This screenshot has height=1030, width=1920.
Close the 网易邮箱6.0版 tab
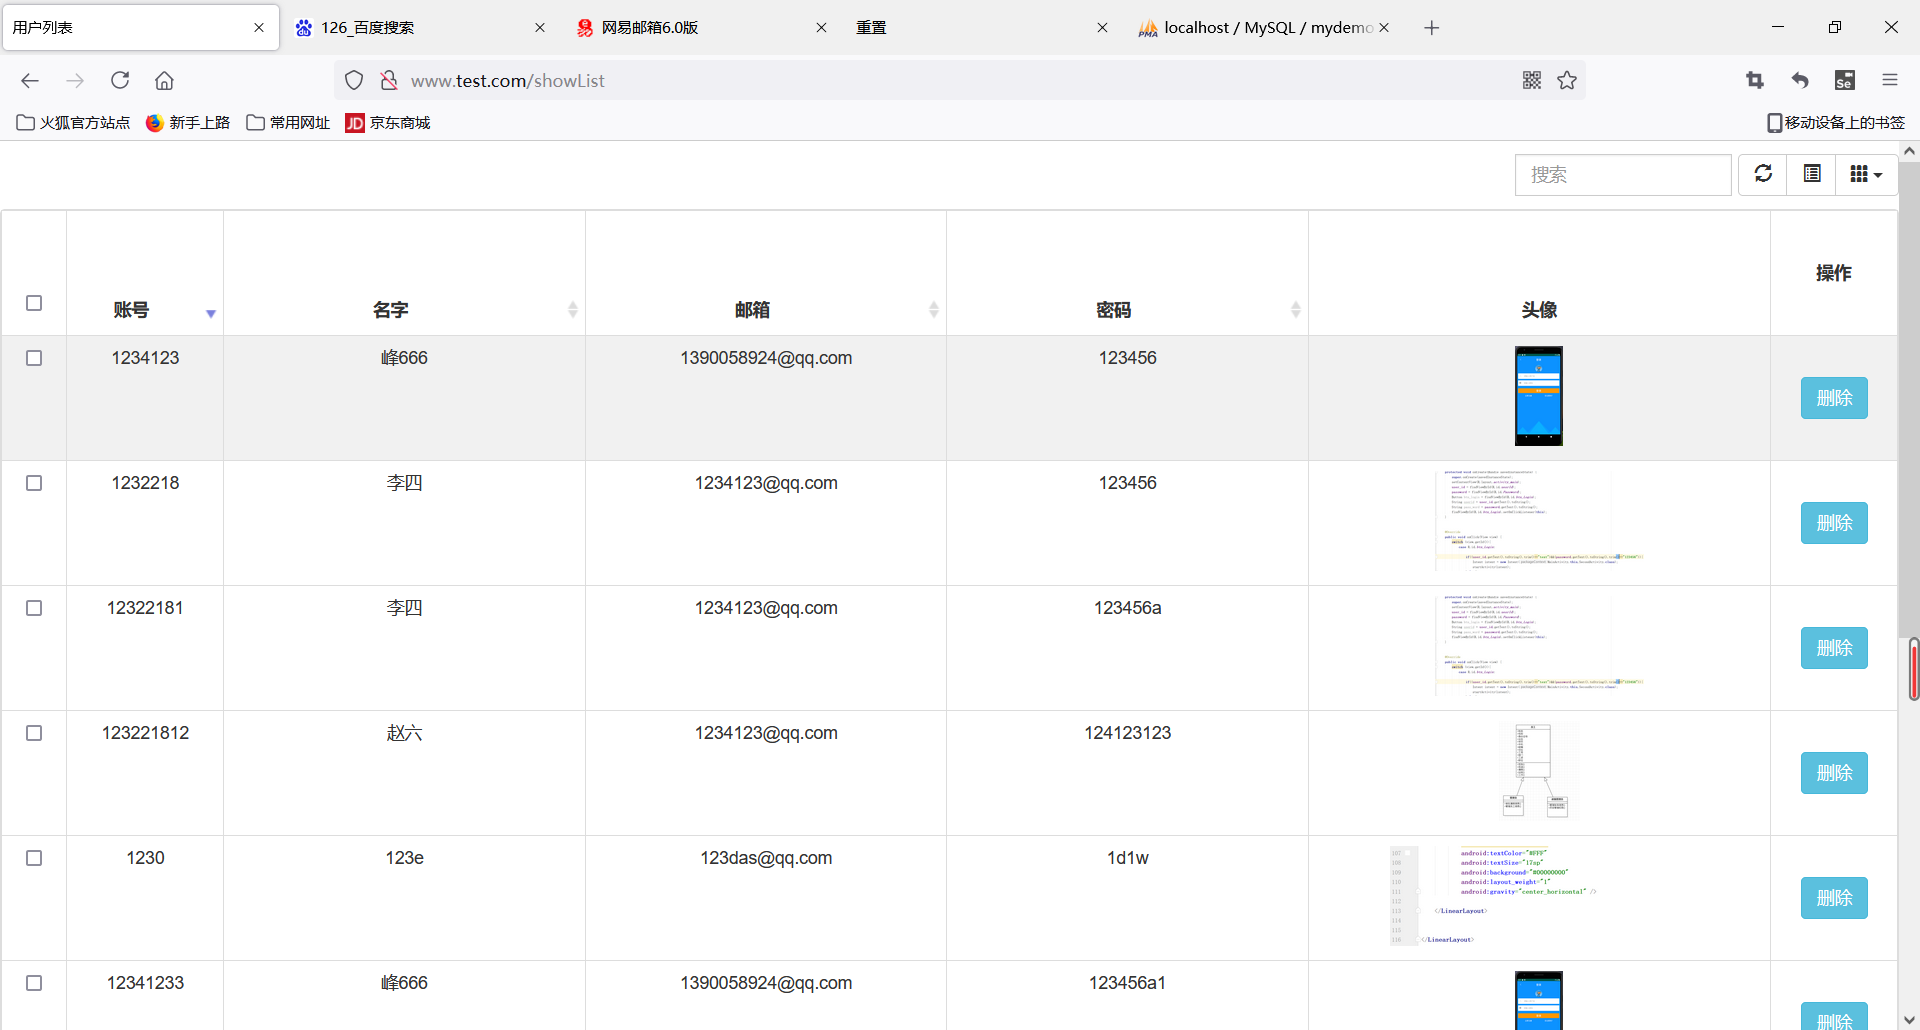click(821, 28)
